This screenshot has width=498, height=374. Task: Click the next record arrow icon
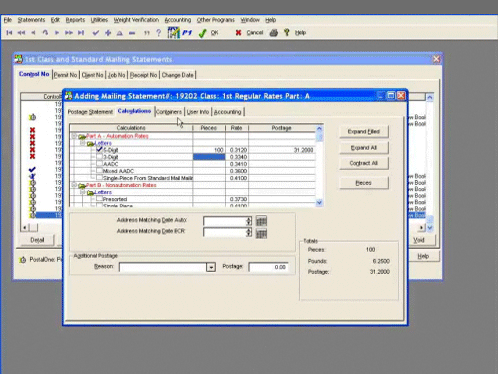click(57, 33)
